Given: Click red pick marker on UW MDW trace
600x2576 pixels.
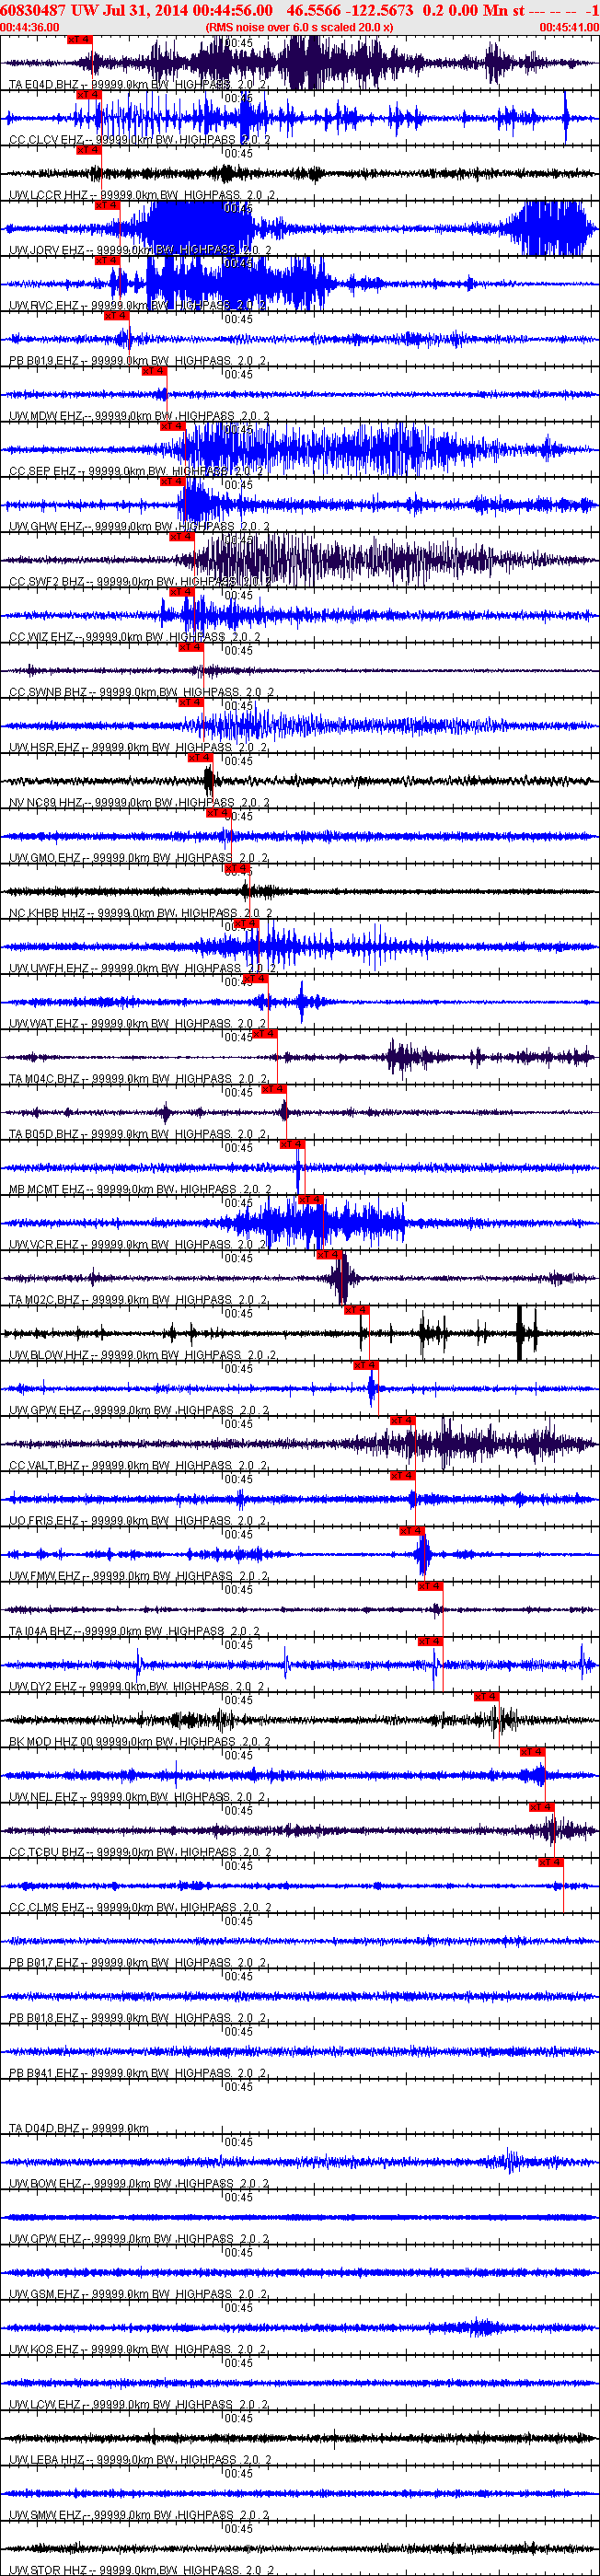Looking at the screenshot, I should [153, 371].
